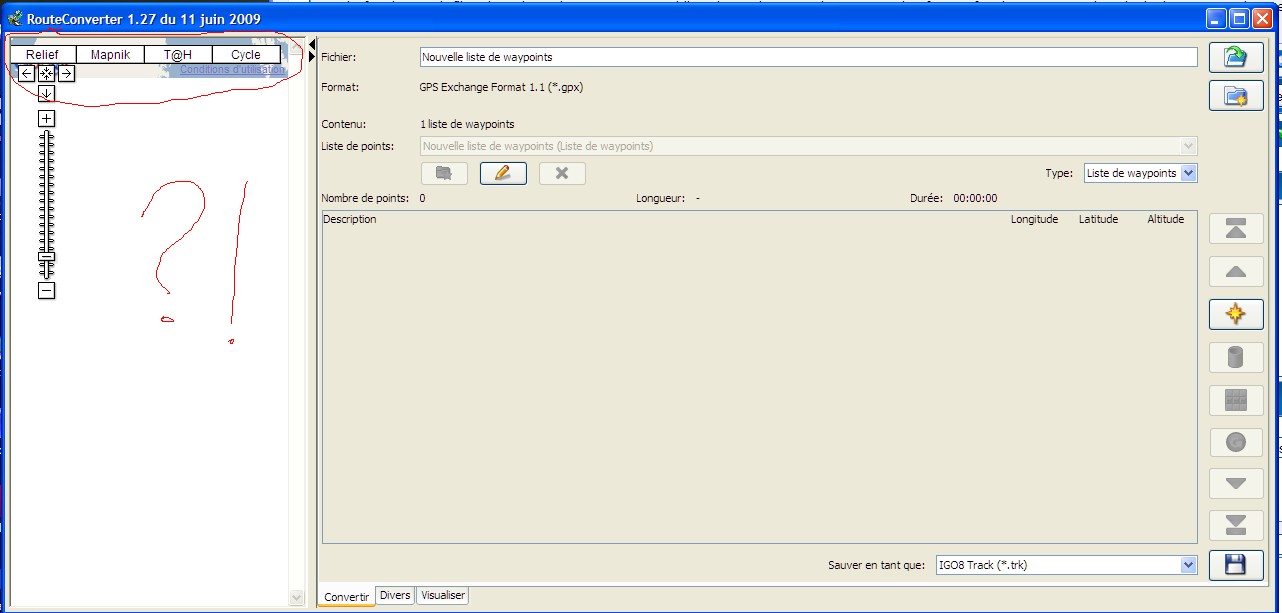The height and width of the screenshot is (613, 1282).
Task: Switch map to Cycle layer
Action: [246, 55]
